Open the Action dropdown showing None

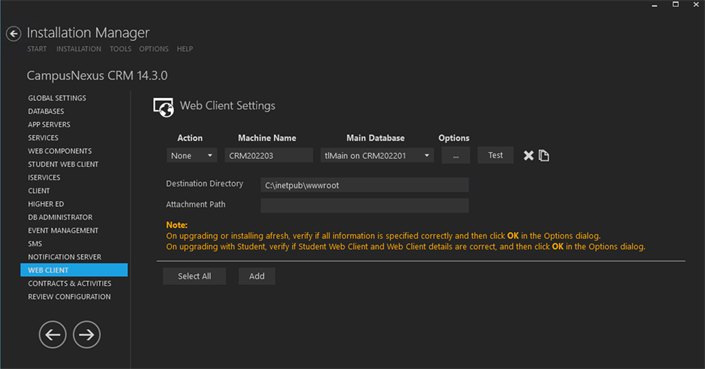point(192,156)
